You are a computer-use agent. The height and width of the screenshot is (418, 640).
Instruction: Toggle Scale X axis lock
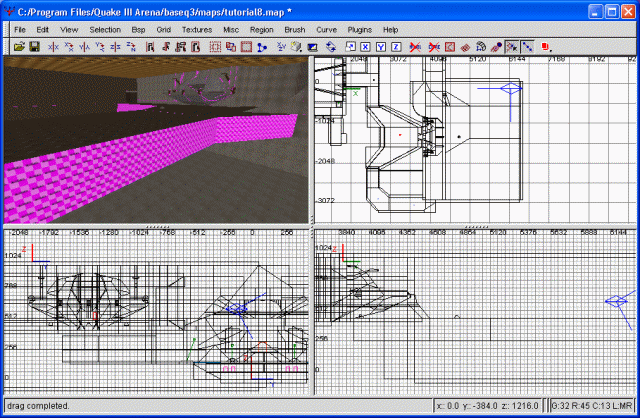(x=365, y=47)
